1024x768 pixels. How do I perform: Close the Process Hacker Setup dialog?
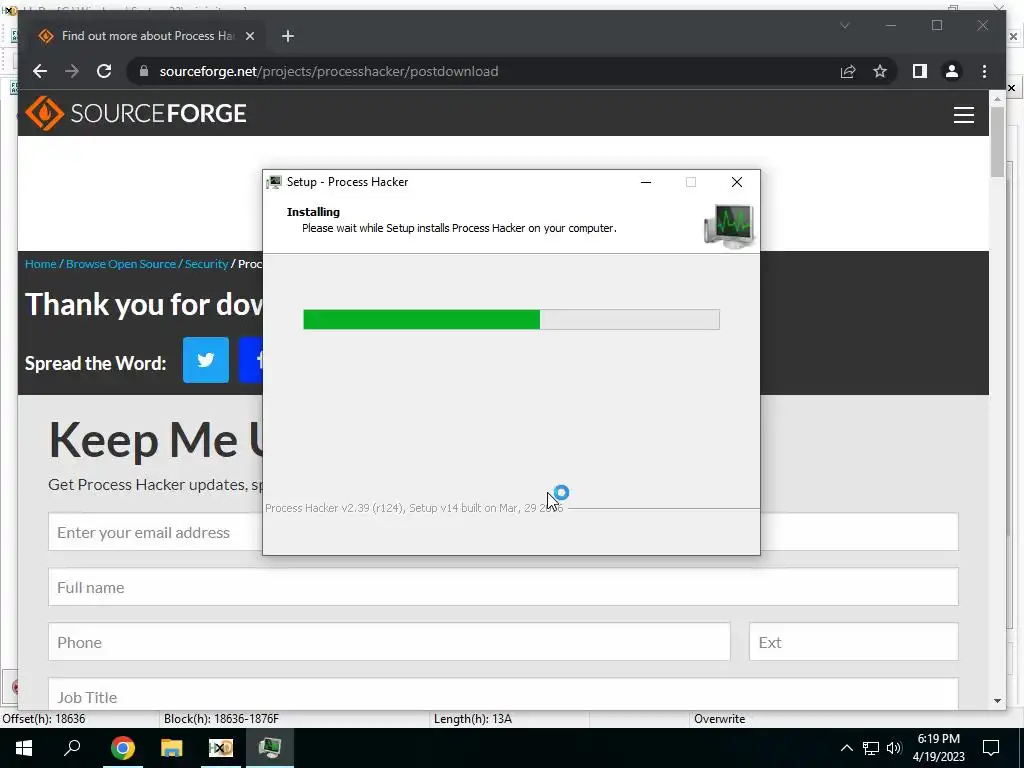(x=737, y=182)
